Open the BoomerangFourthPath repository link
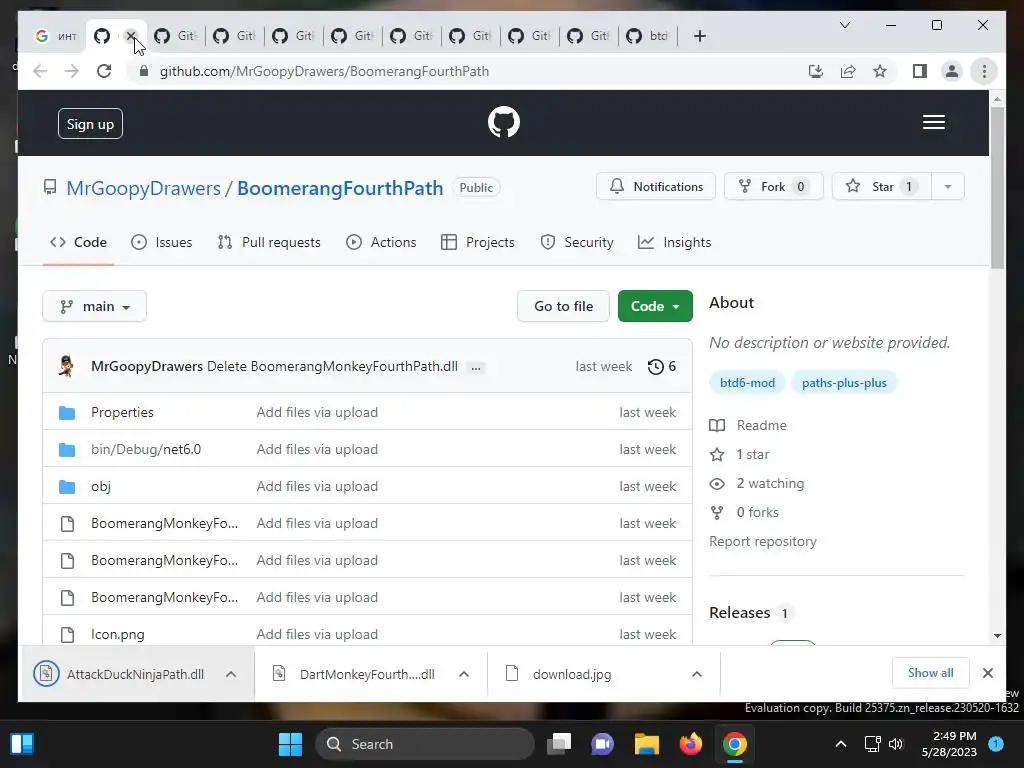This screenshot has width=1024, height=768. point(340,188)
